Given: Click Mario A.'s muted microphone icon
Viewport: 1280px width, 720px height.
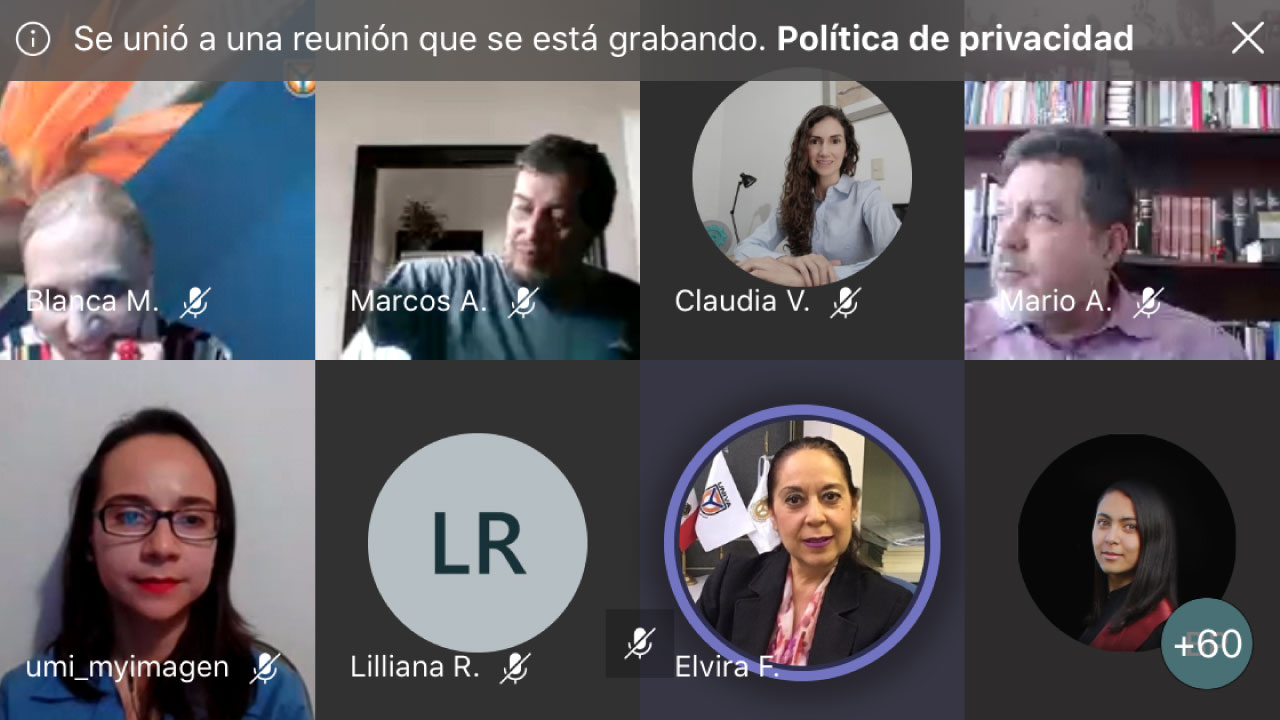Looking at the screenshot, I should coord(1148,302).
